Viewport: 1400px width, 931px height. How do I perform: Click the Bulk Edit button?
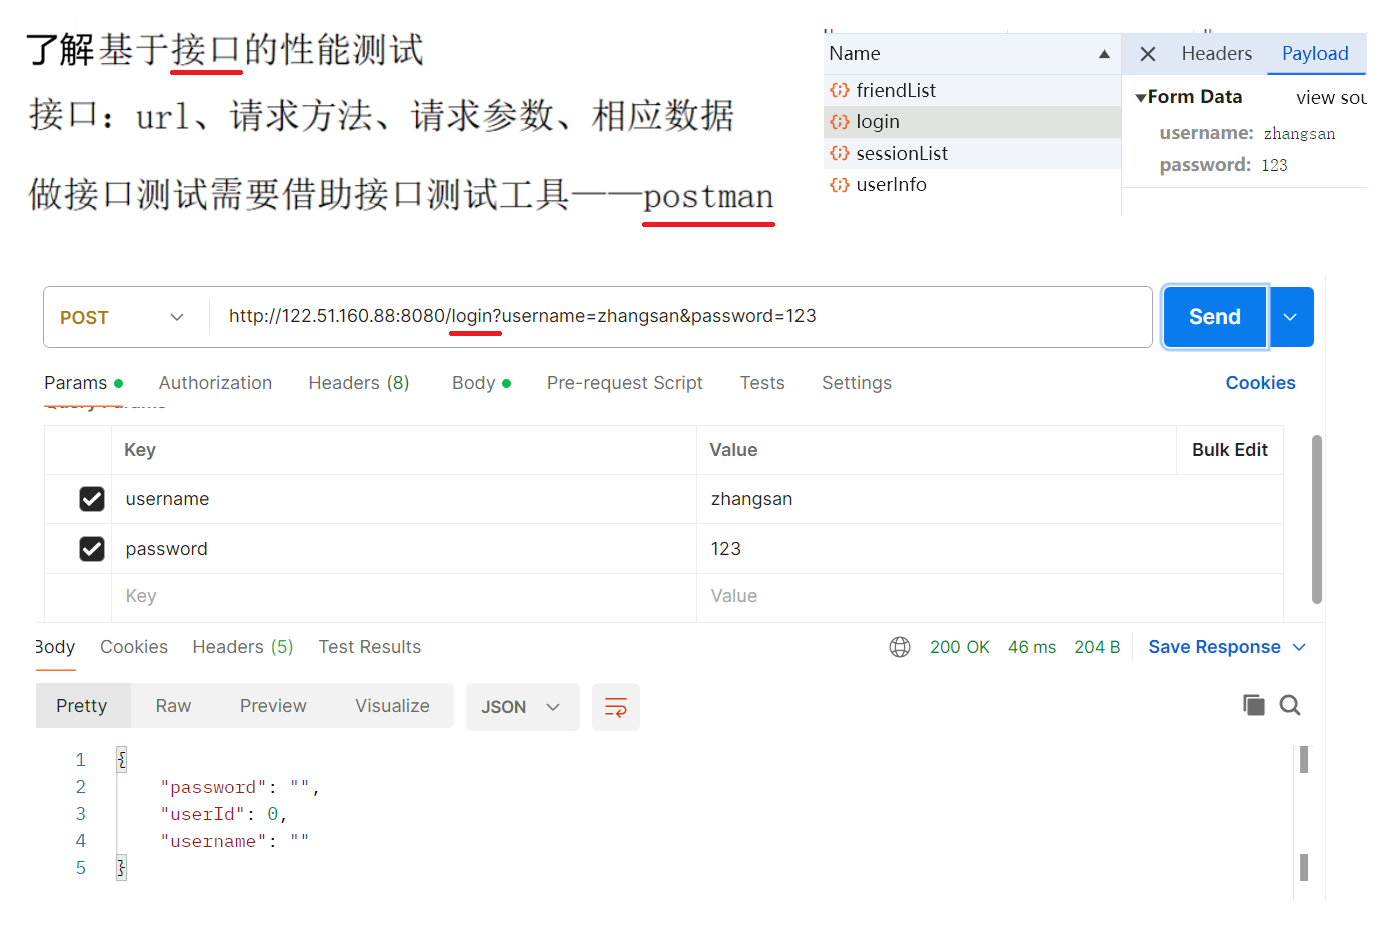point(1230,450)
